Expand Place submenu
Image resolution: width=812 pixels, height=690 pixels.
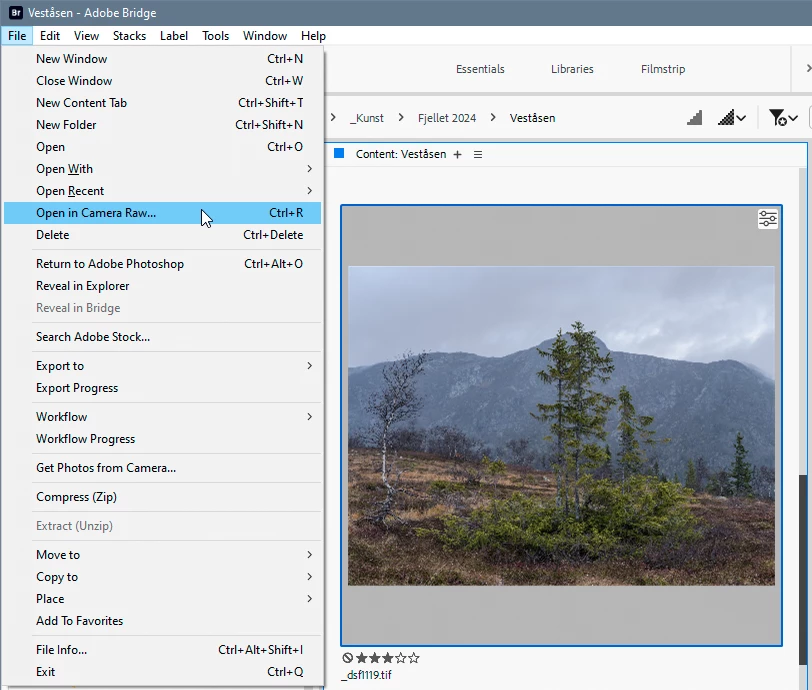(x=310, y=599)
